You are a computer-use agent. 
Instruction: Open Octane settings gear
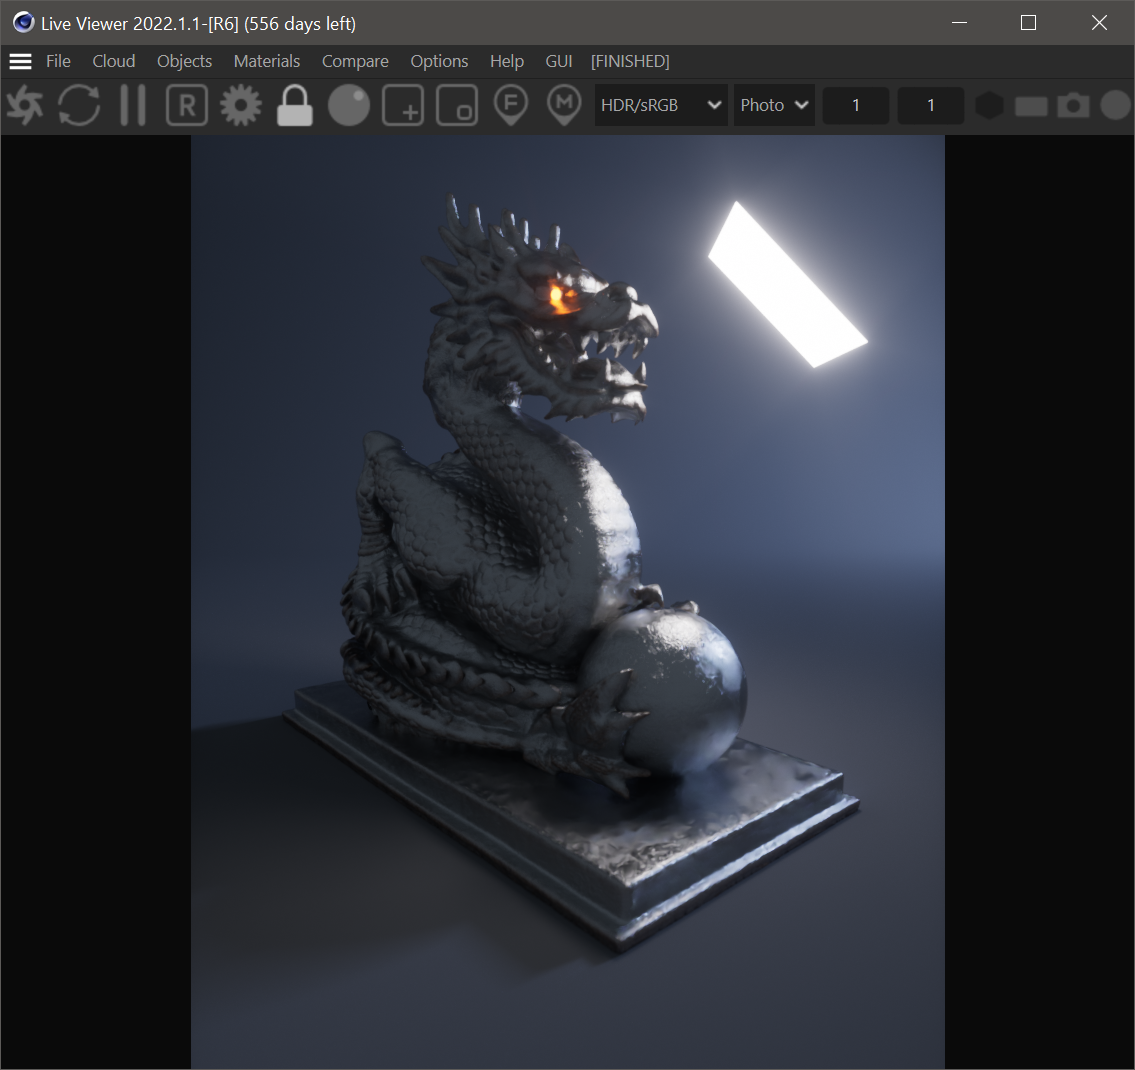(x=241, y=105)
